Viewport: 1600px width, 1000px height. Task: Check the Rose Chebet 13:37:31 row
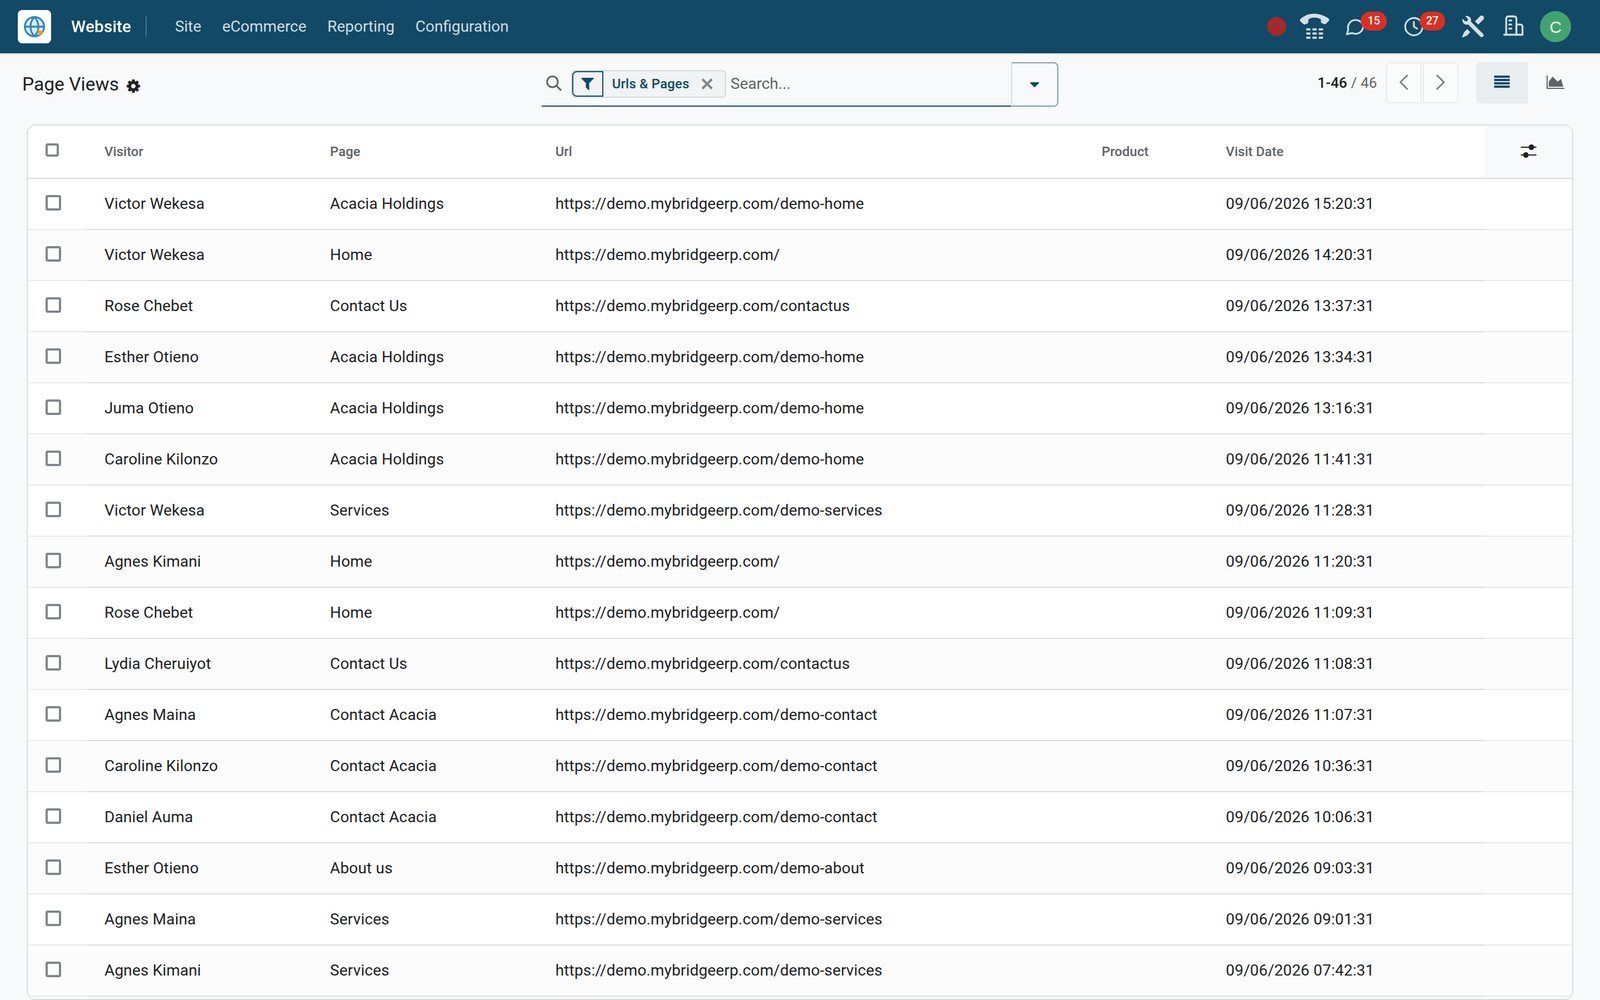[x=53, y=305]
